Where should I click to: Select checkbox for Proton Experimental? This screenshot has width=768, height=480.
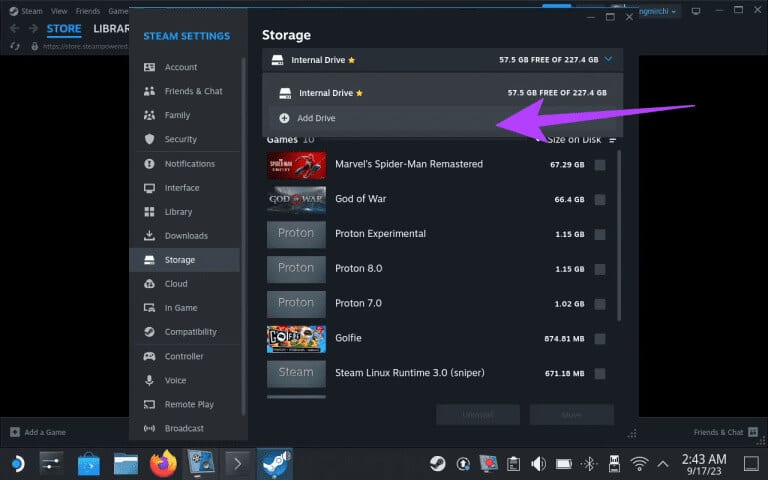coord(600,235)
